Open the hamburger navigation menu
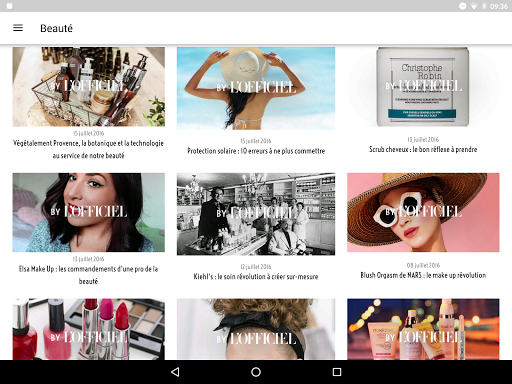This screenshot has height=384, width=512. 18,28
